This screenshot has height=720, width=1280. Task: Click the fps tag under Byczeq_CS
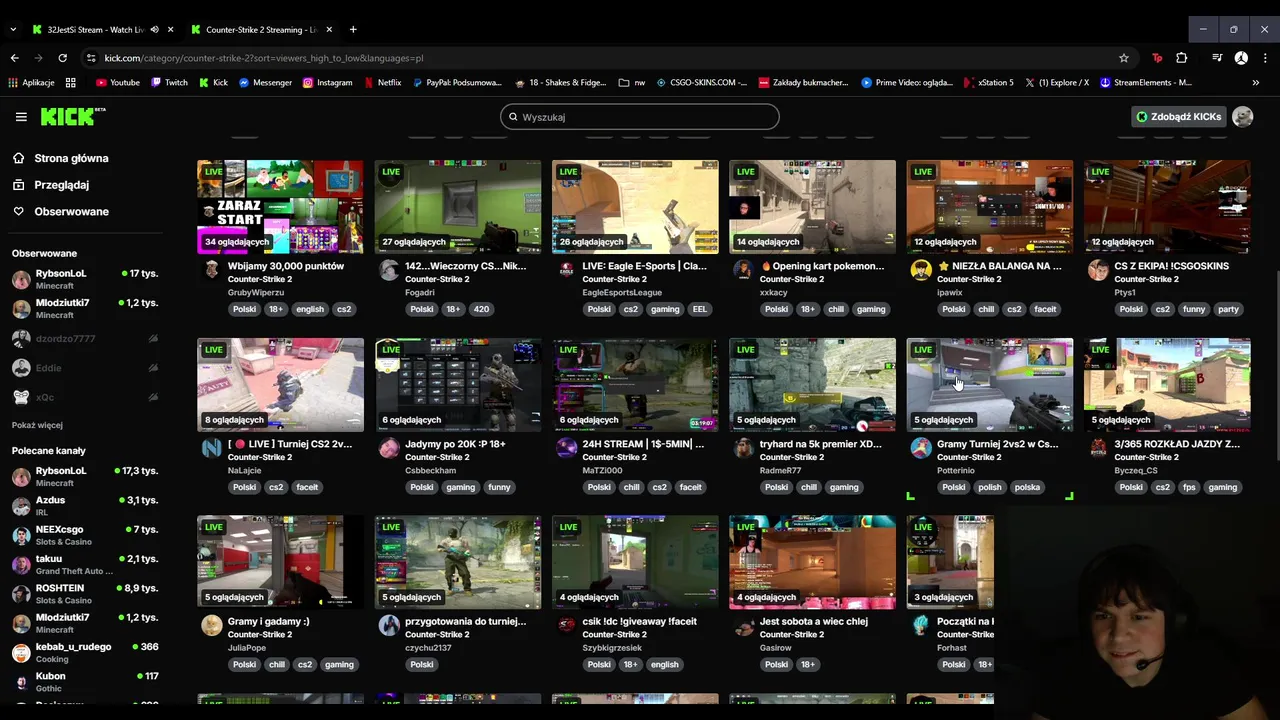1189,487
